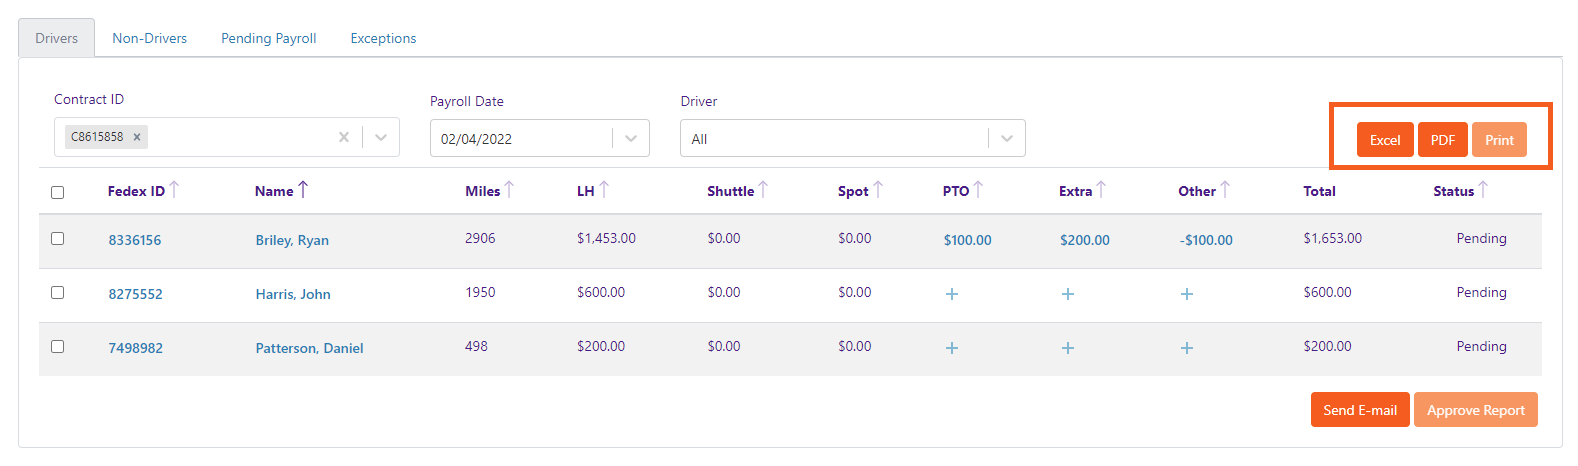Add Other adjustment for Harris, John
The width and height of the screenshot is (1578, 466).
(1187, 294)
